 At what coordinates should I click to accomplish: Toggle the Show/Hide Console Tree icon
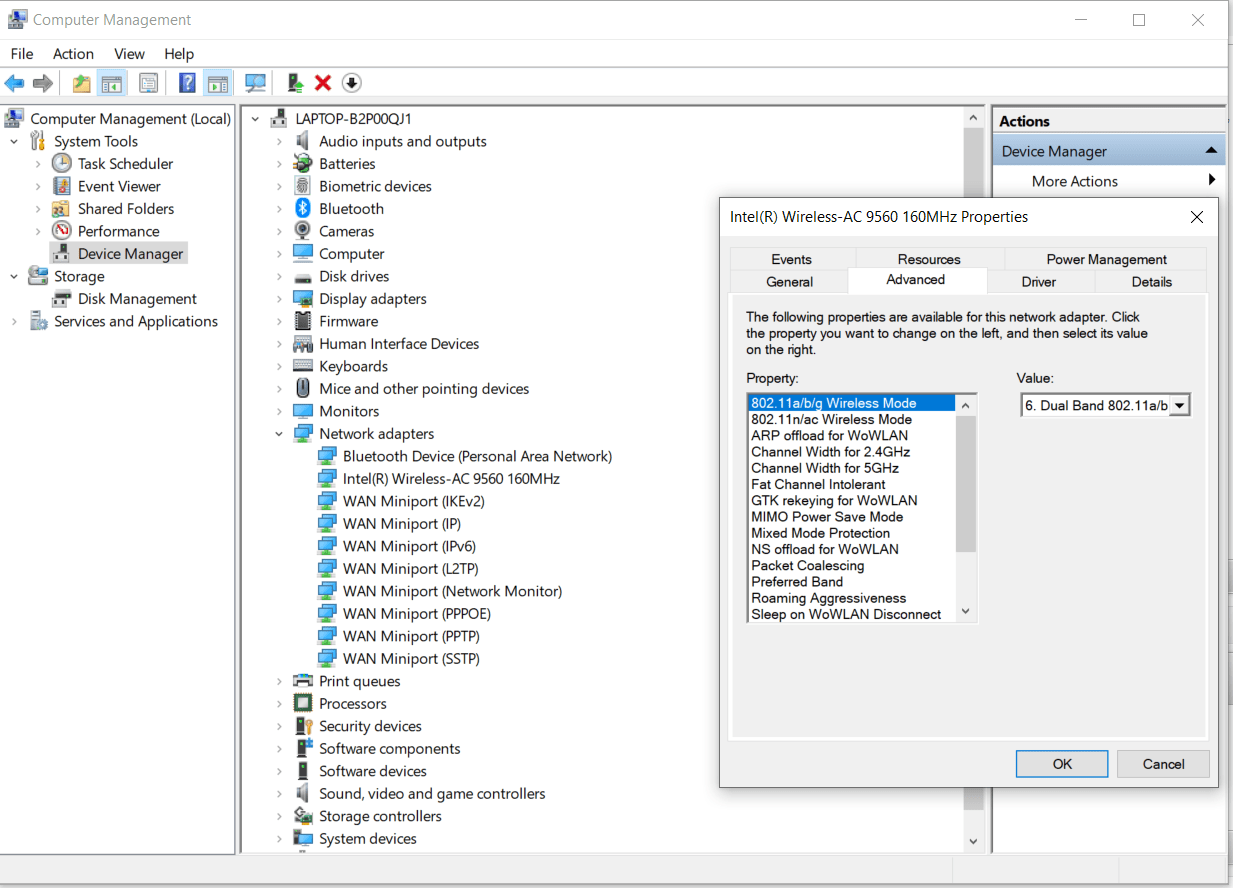[112, 83]
